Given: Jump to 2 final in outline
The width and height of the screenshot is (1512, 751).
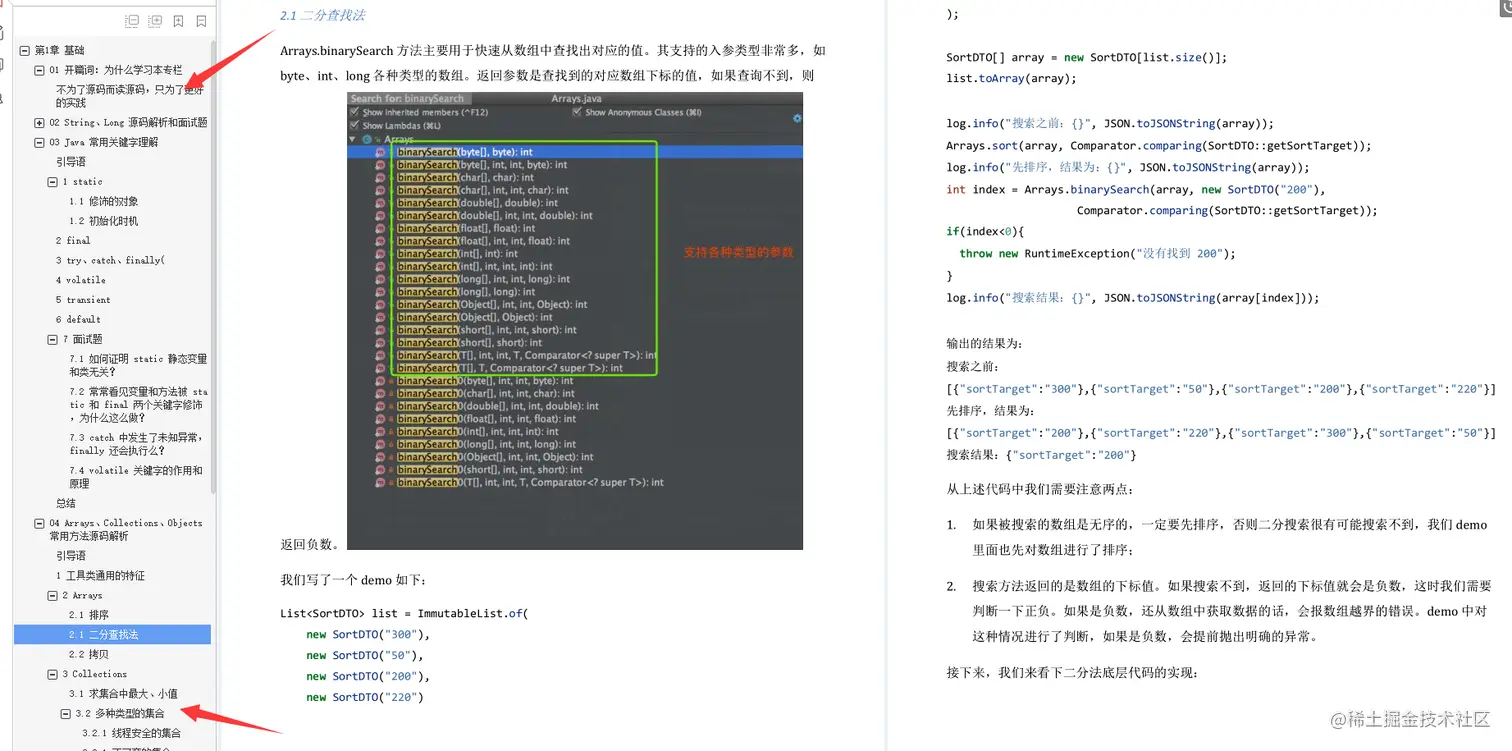Looking at the screenshot, I should 73,240.
